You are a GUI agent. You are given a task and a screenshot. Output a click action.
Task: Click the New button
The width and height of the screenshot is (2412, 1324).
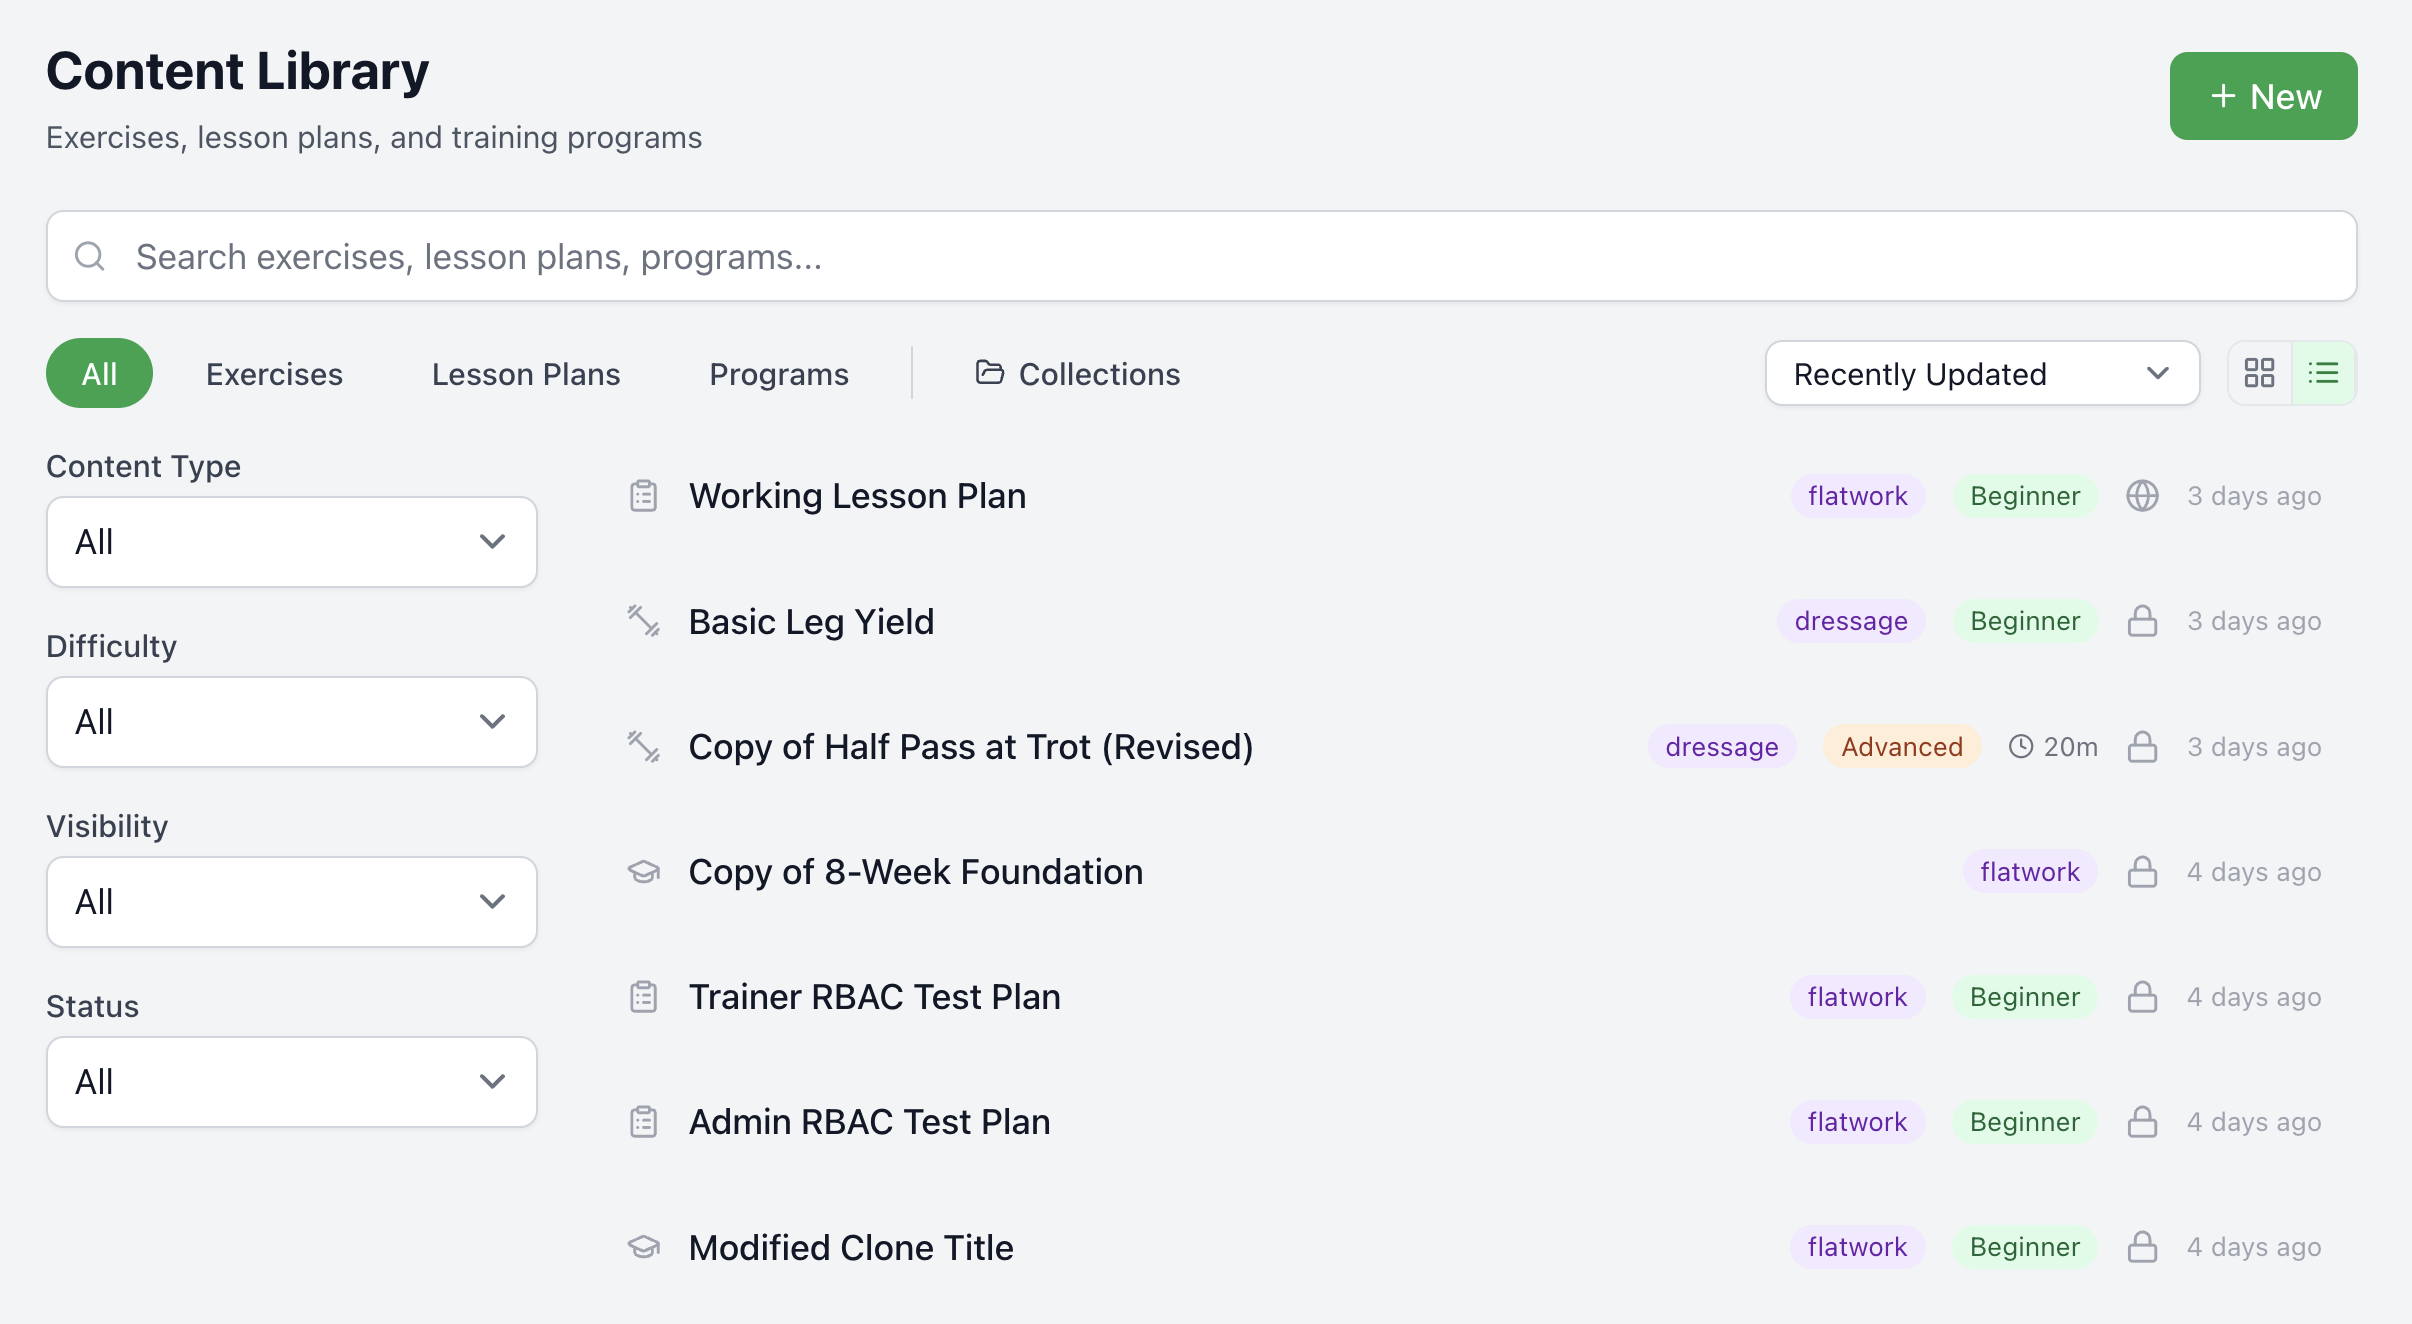point(2263,95)
